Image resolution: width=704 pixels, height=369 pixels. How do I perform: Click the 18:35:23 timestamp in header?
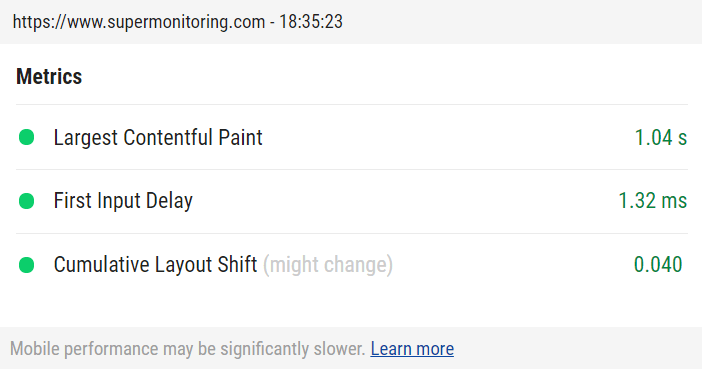click(x=311, y=22)
